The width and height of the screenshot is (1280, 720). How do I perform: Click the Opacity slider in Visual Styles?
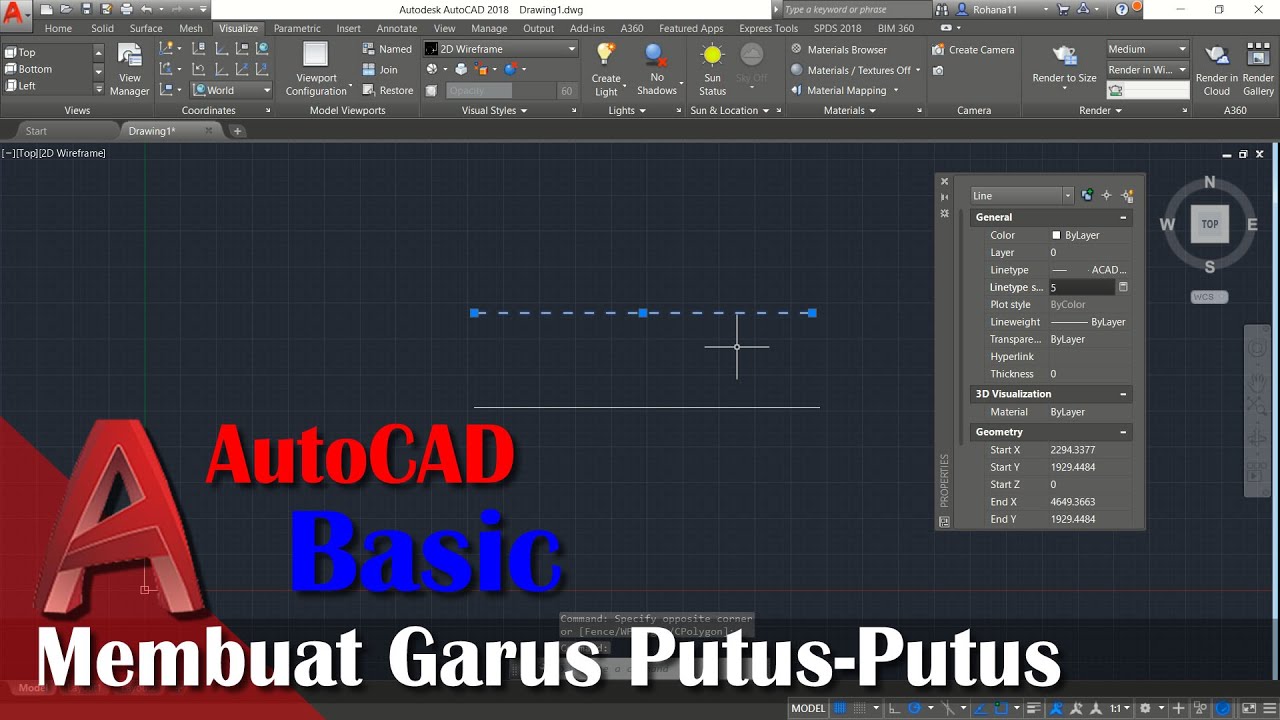point(501,91)
